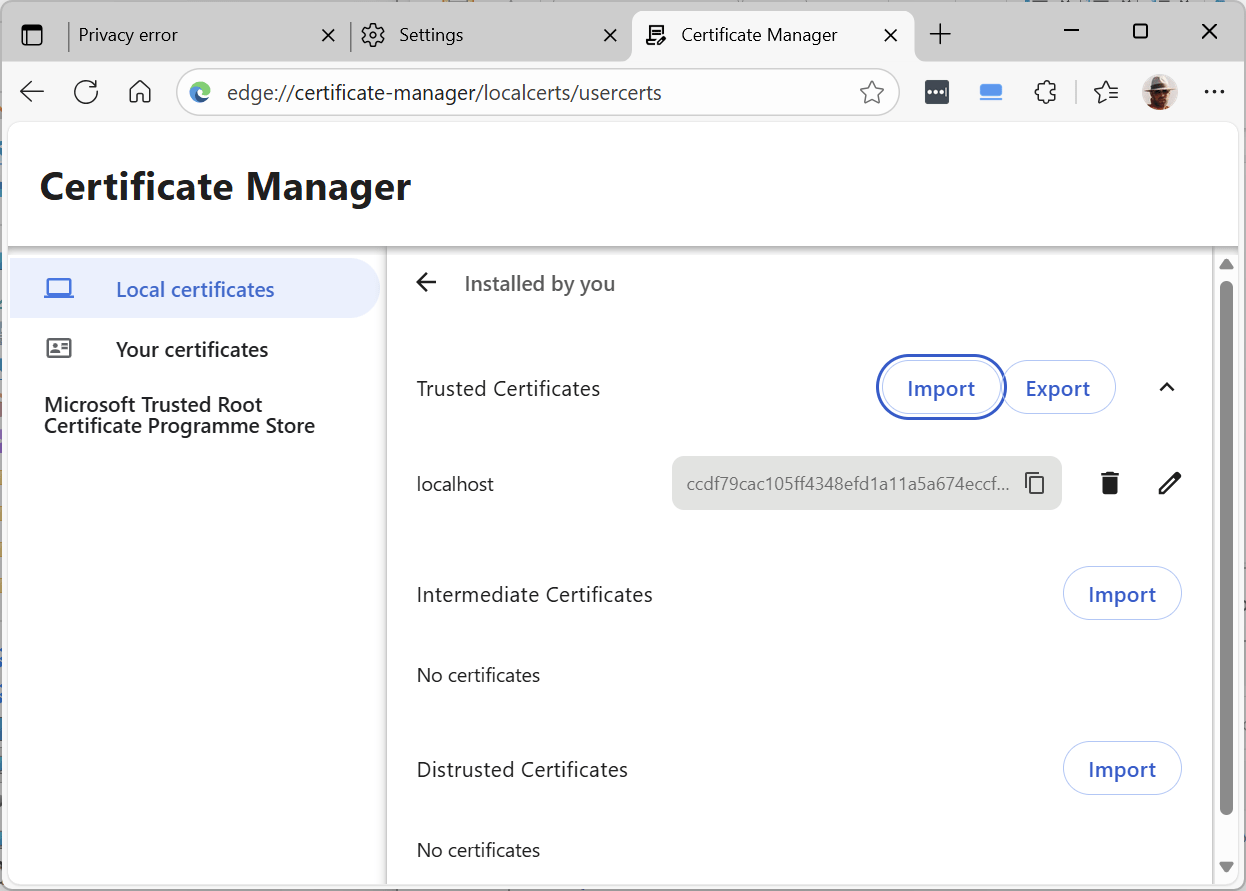This screenshot has width=1246, height=891.
Task: Click the browser Home icon
Action: point(140,93)
